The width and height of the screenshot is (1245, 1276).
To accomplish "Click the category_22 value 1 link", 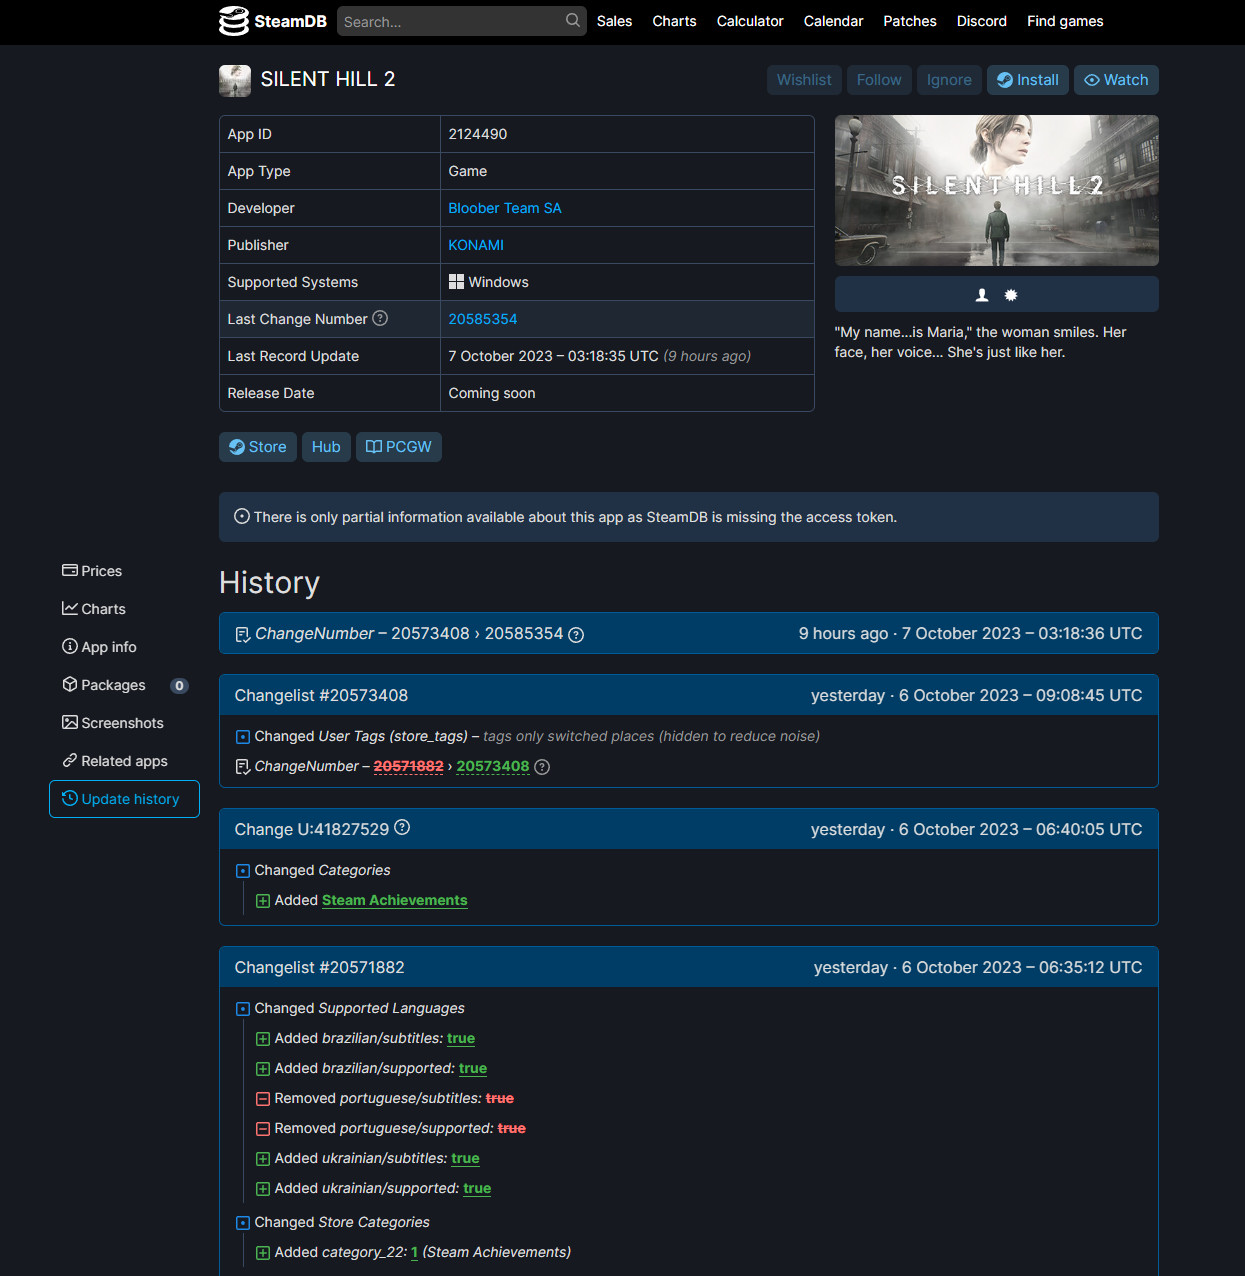I will [x=415, y=1252].
